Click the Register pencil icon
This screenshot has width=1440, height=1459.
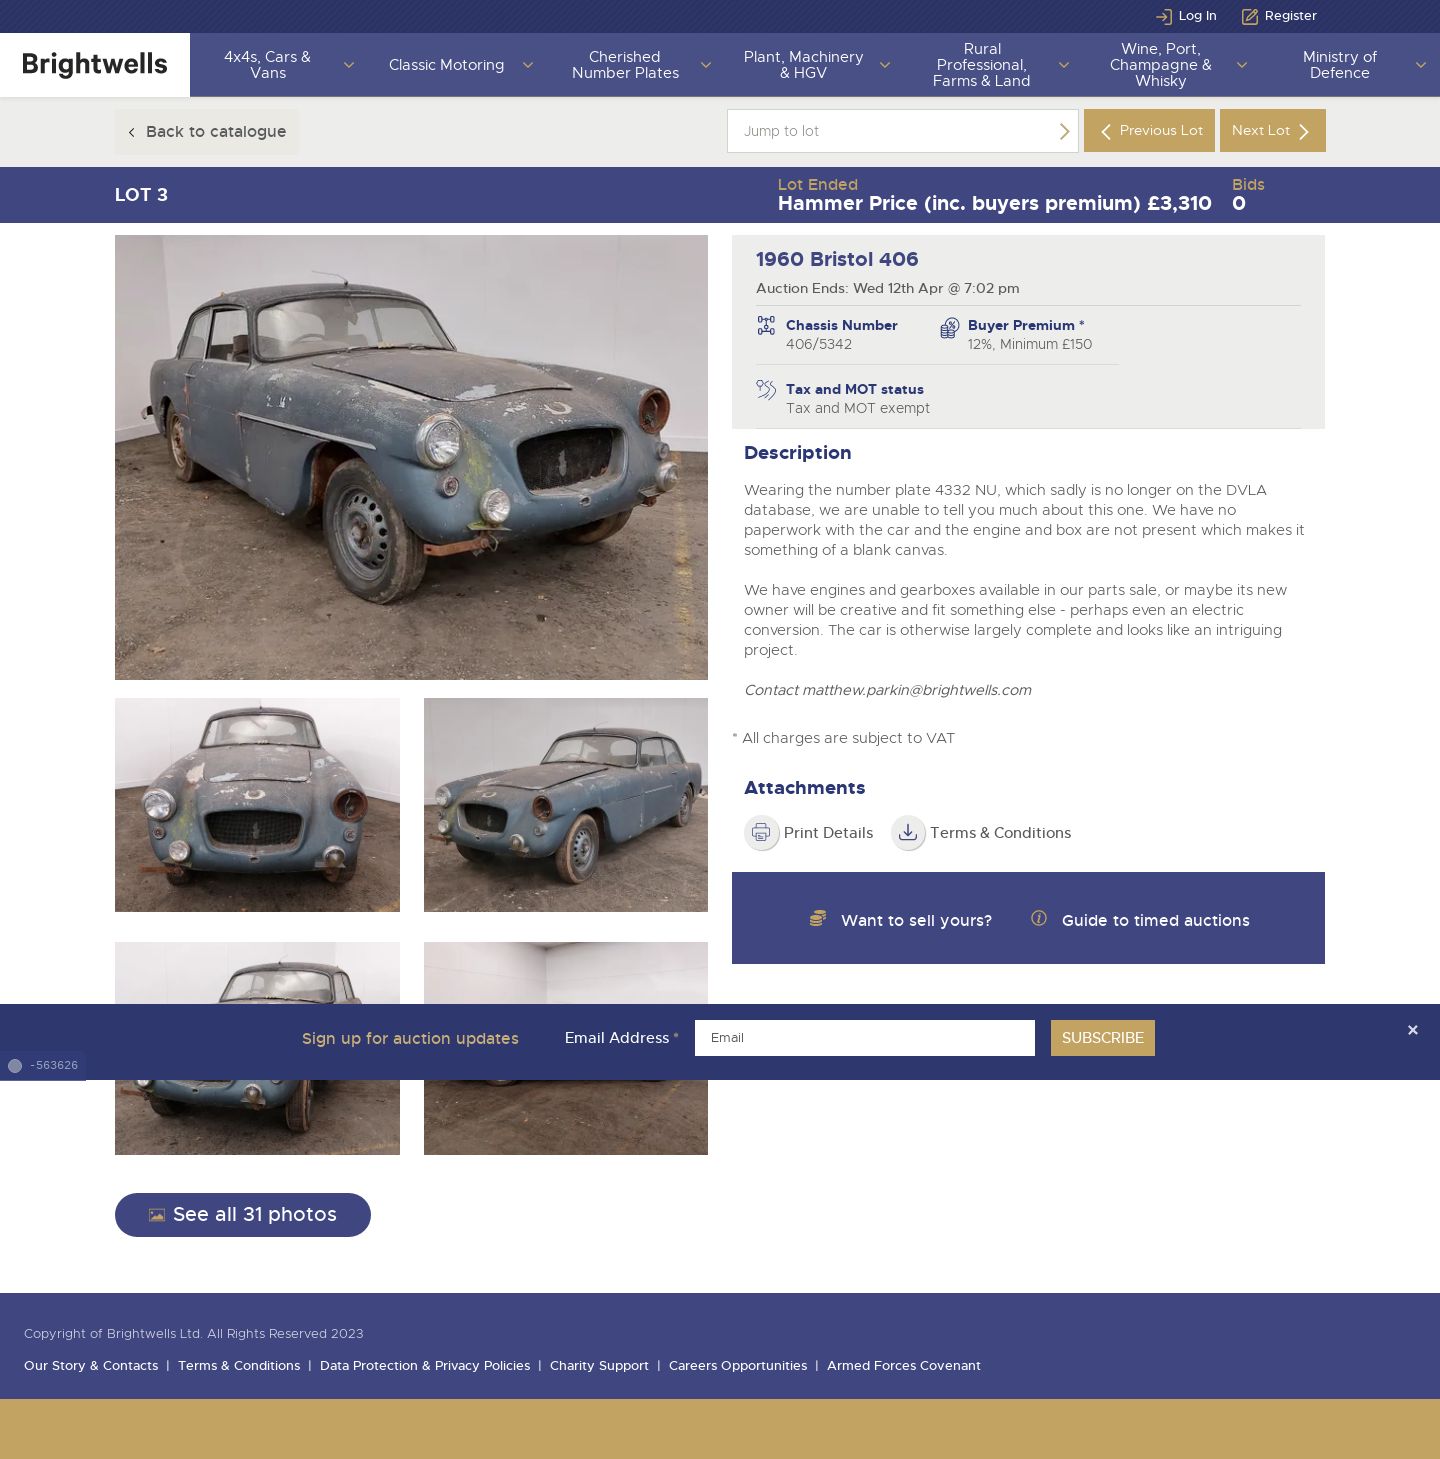(x=1250, y=16)
